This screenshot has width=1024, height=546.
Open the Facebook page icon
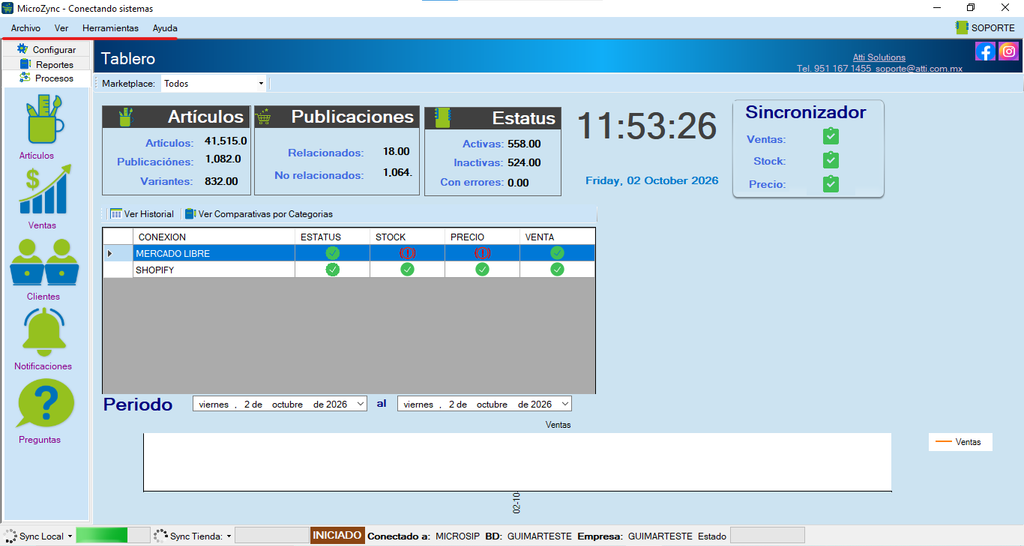coord(985,51)
